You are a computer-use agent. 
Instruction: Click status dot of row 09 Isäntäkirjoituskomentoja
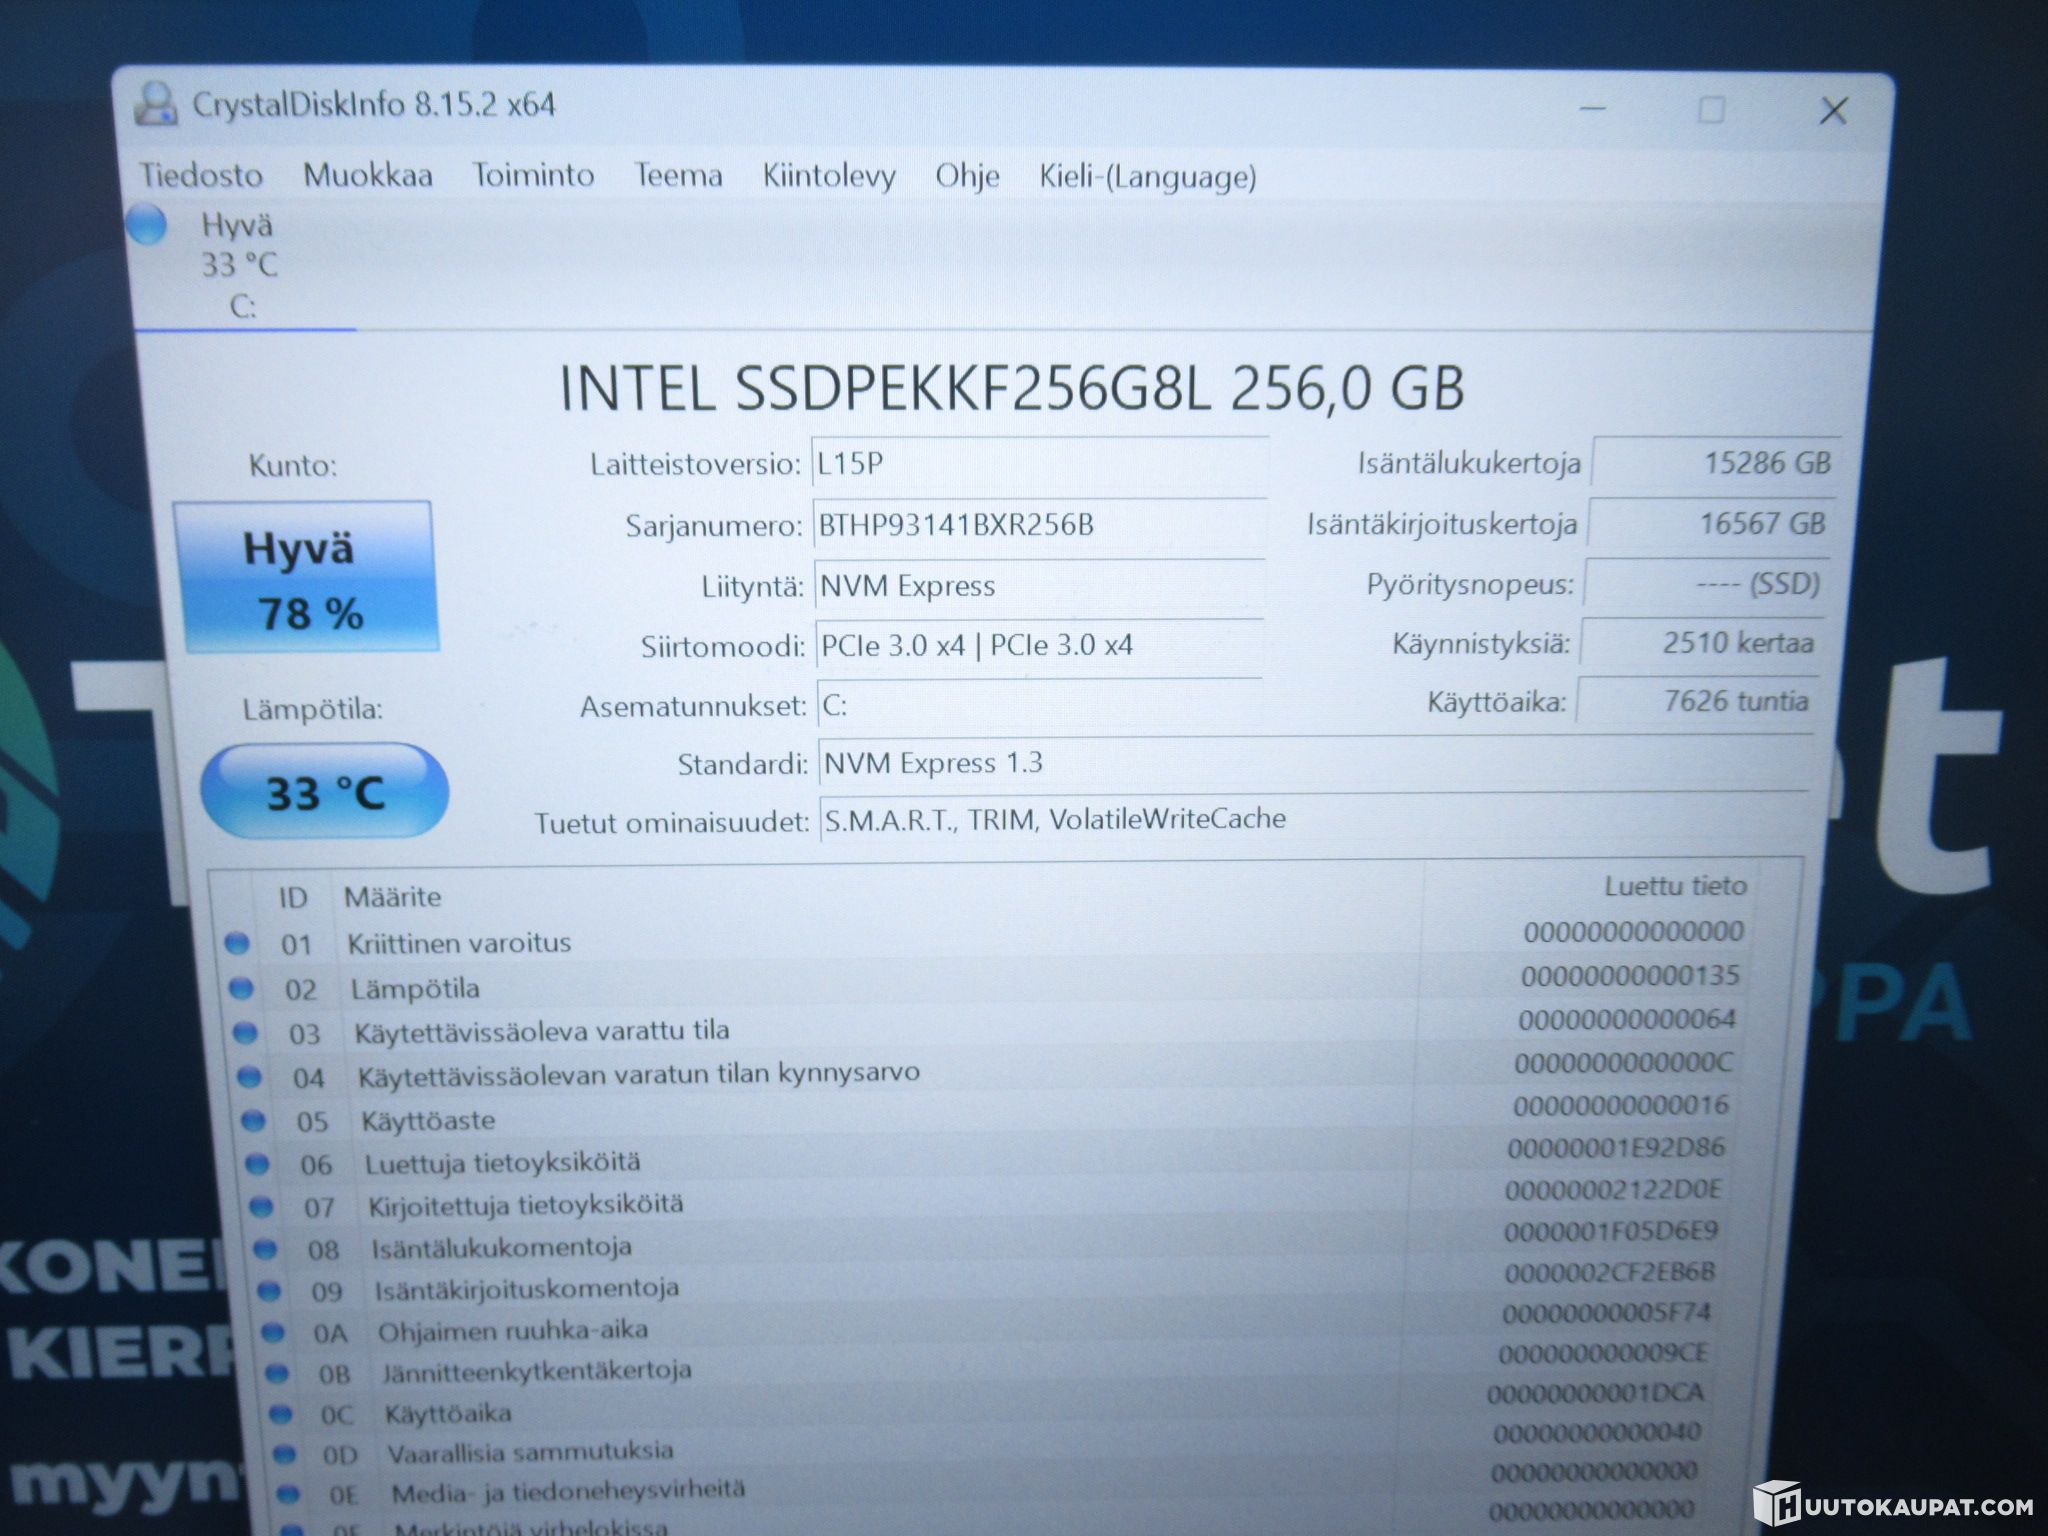coord(269,1291)
